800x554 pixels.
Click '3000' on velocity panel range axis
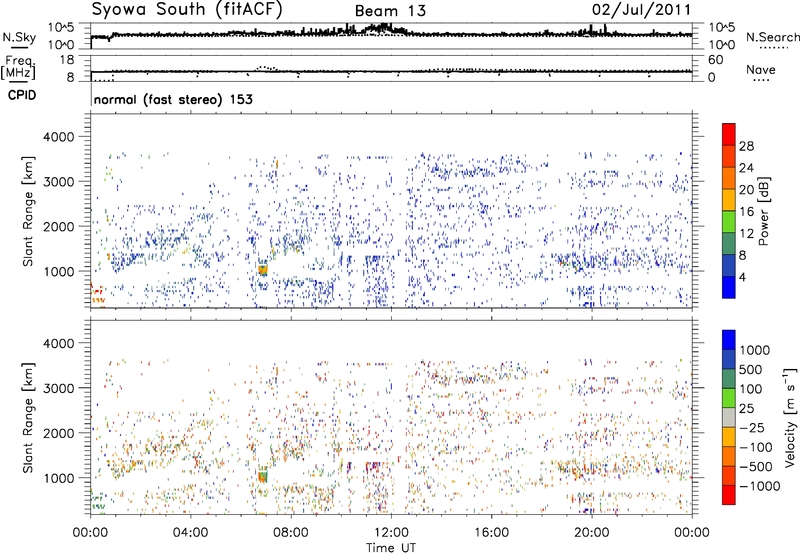pyautogui.click(x=58, y=388)
